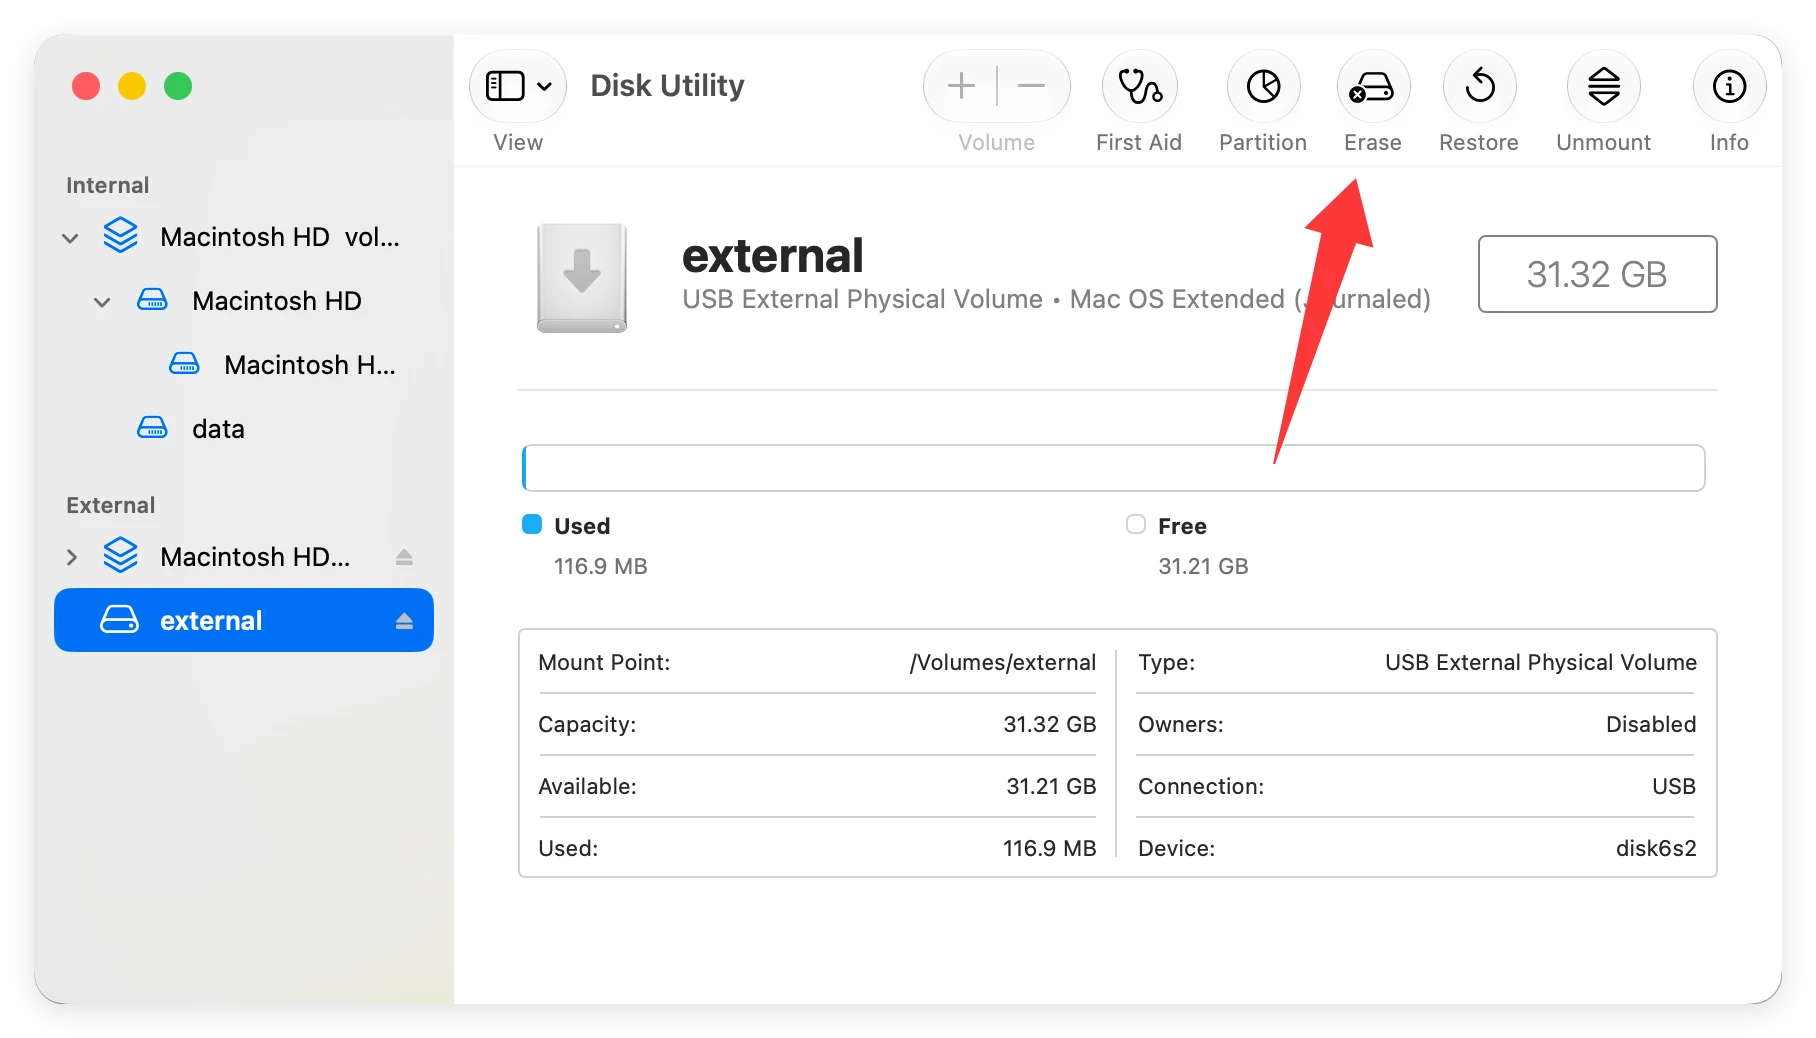Click the Used 116.9 MB legend value
The width and height of the screenshot is (1816, 1038).
click(601, 566)
